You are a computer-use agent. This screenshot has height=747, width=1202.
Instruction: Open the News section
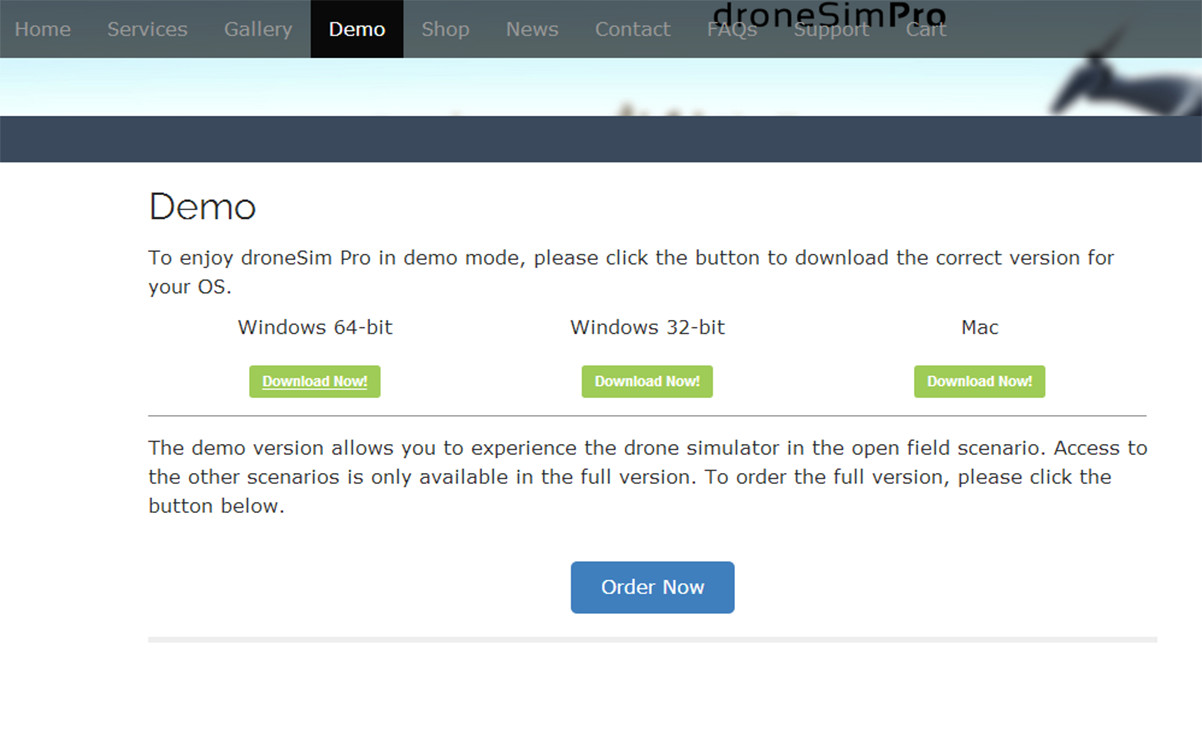(532, 29)
